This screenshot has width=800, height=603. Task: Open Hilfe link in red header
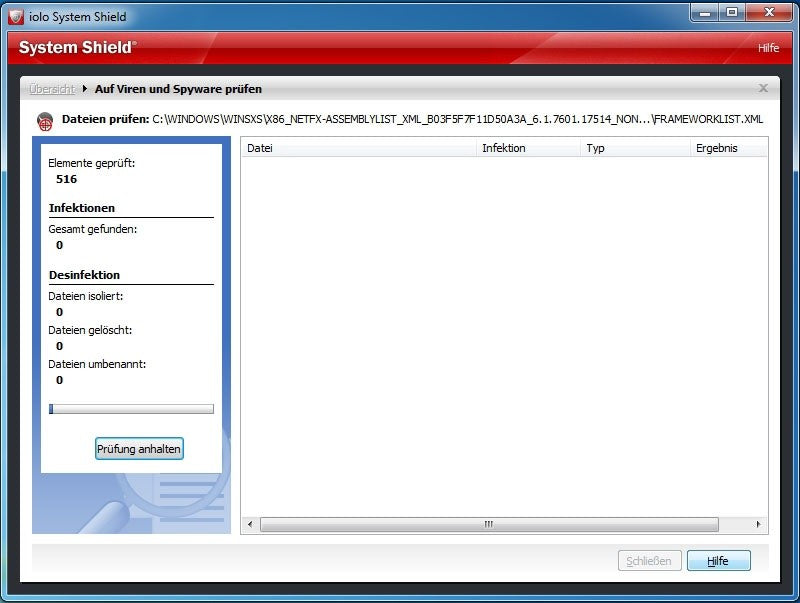[768, 48]
